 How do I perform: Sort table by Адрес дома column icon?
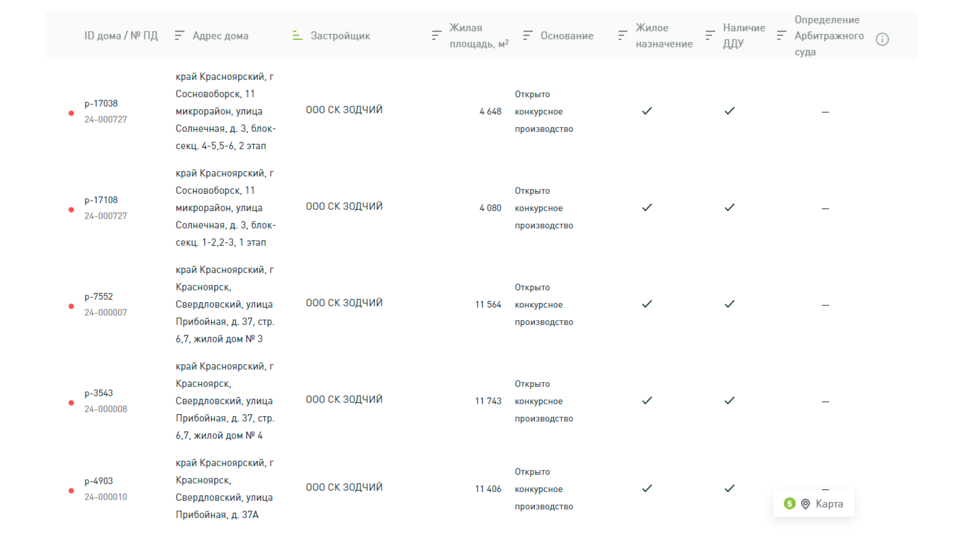pos(180,36)
